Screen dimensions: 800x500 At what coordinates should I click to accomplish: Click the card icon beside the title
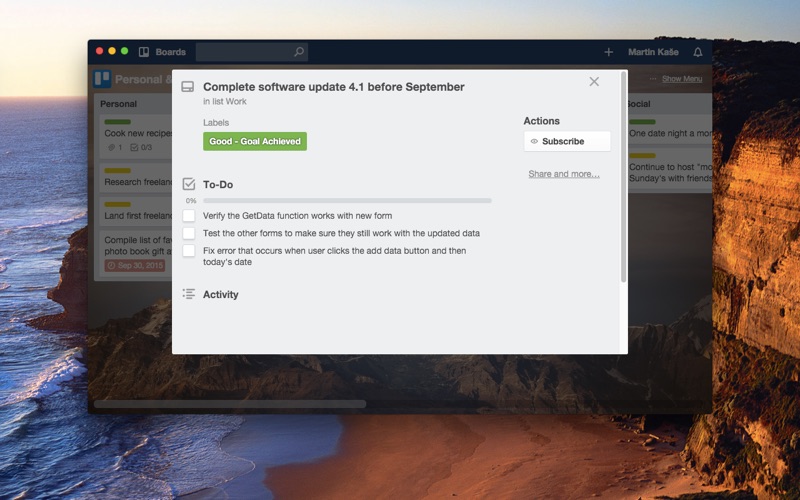(188, 87)
